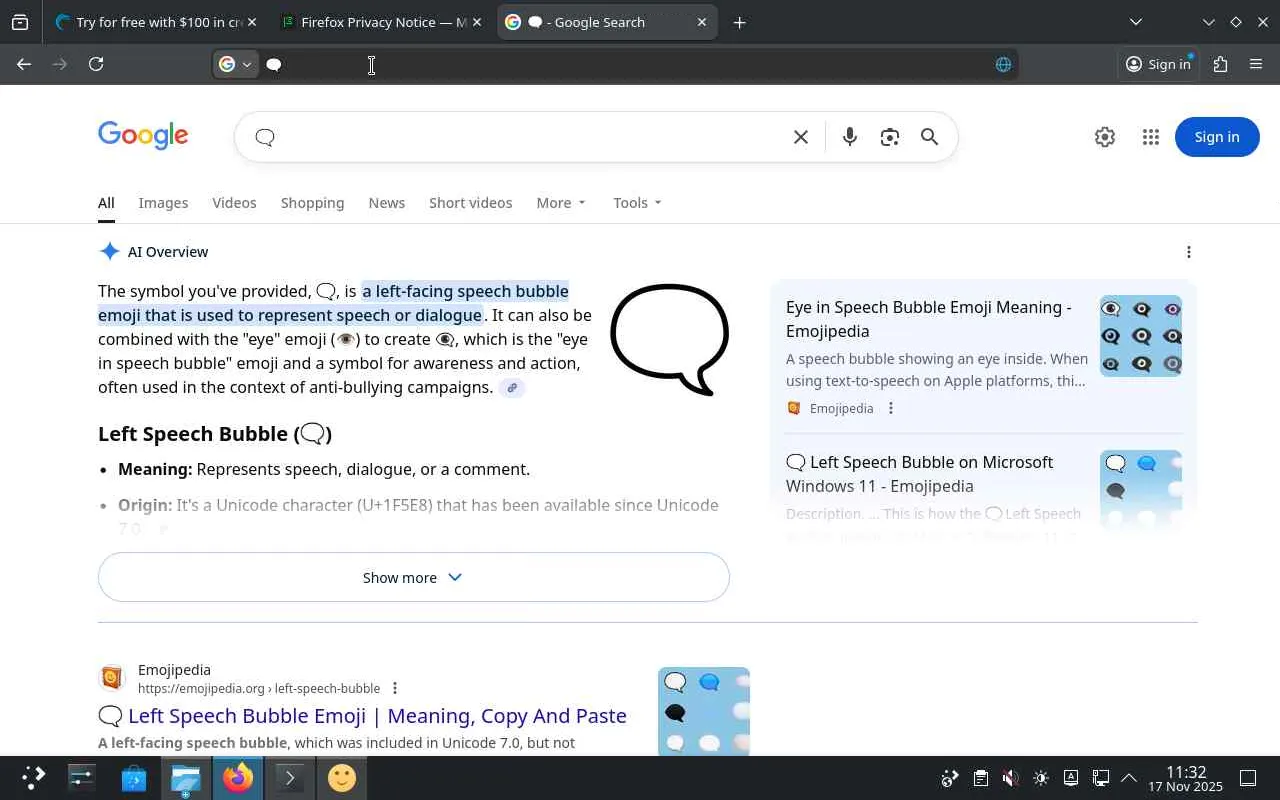Open the AI Overview options menu
Viewport: 1280px width, 800px height.
pos(1188,252)
